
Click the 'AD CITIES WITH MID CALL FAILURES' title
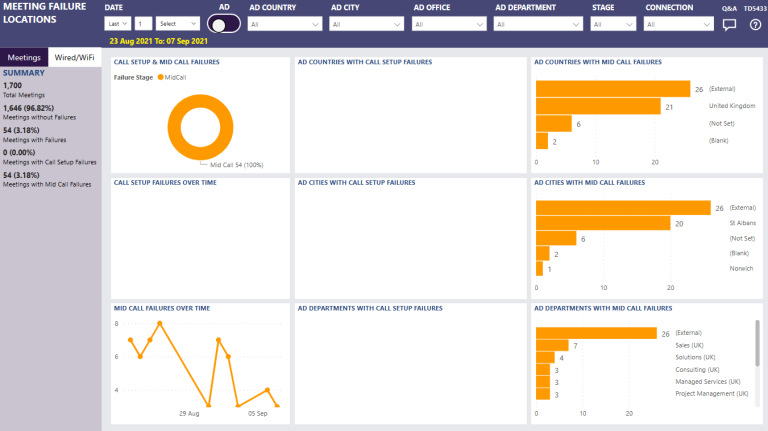point(589,183)
